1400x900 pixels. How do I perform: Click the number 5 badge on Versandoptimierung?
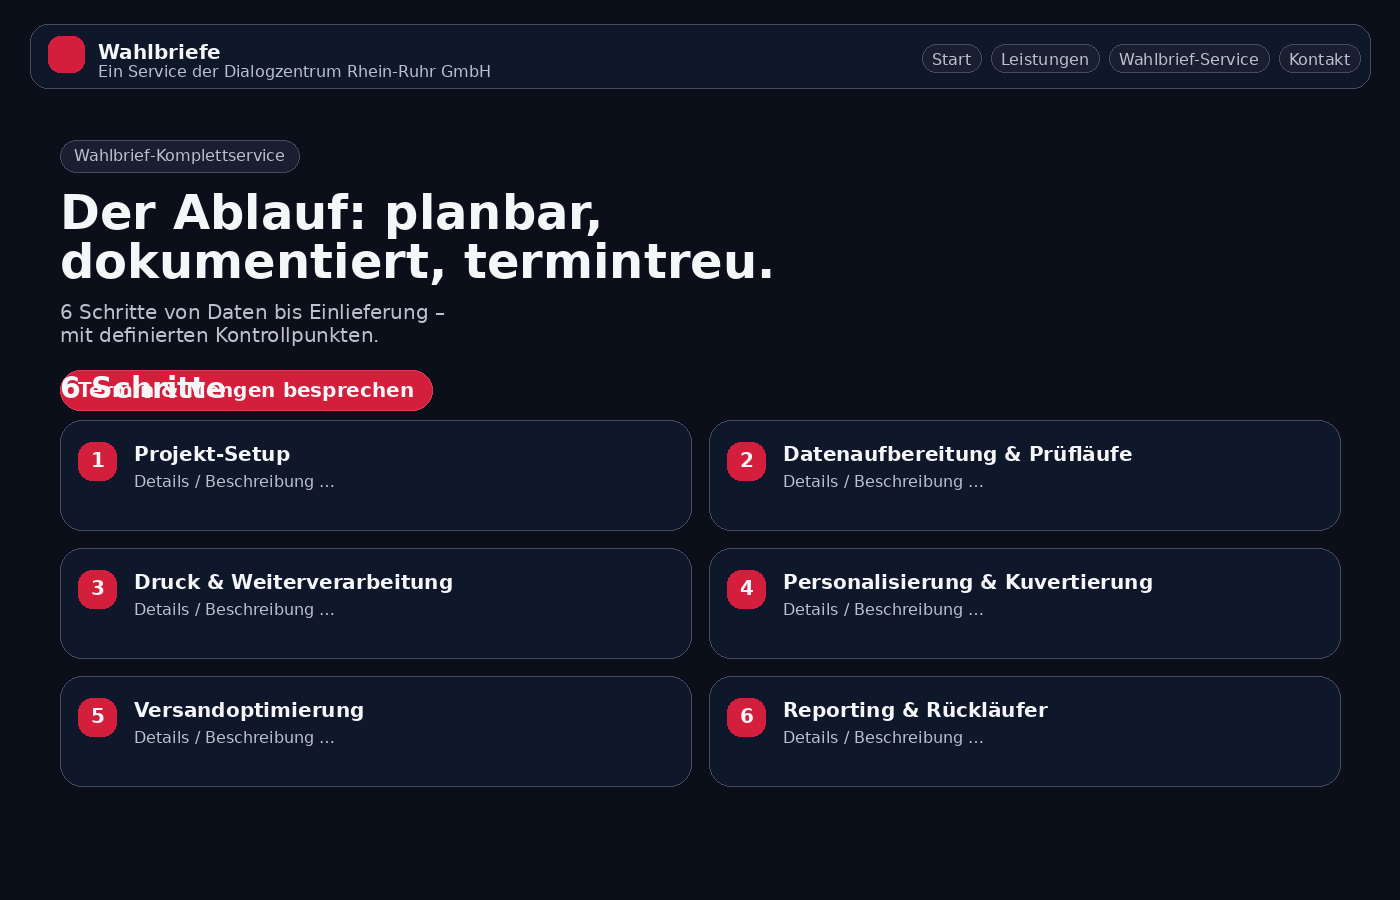click(x=97, y=717)
